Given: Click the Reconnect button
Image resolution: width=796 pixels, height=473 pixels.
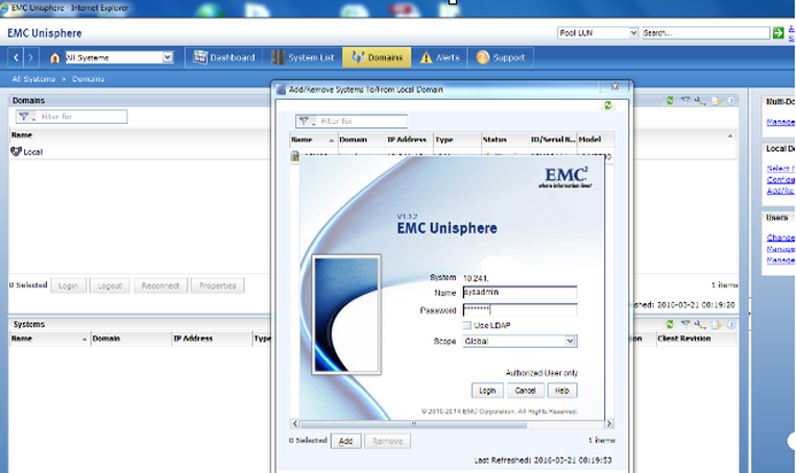Looking at the screenshot, I should [160, 286].
